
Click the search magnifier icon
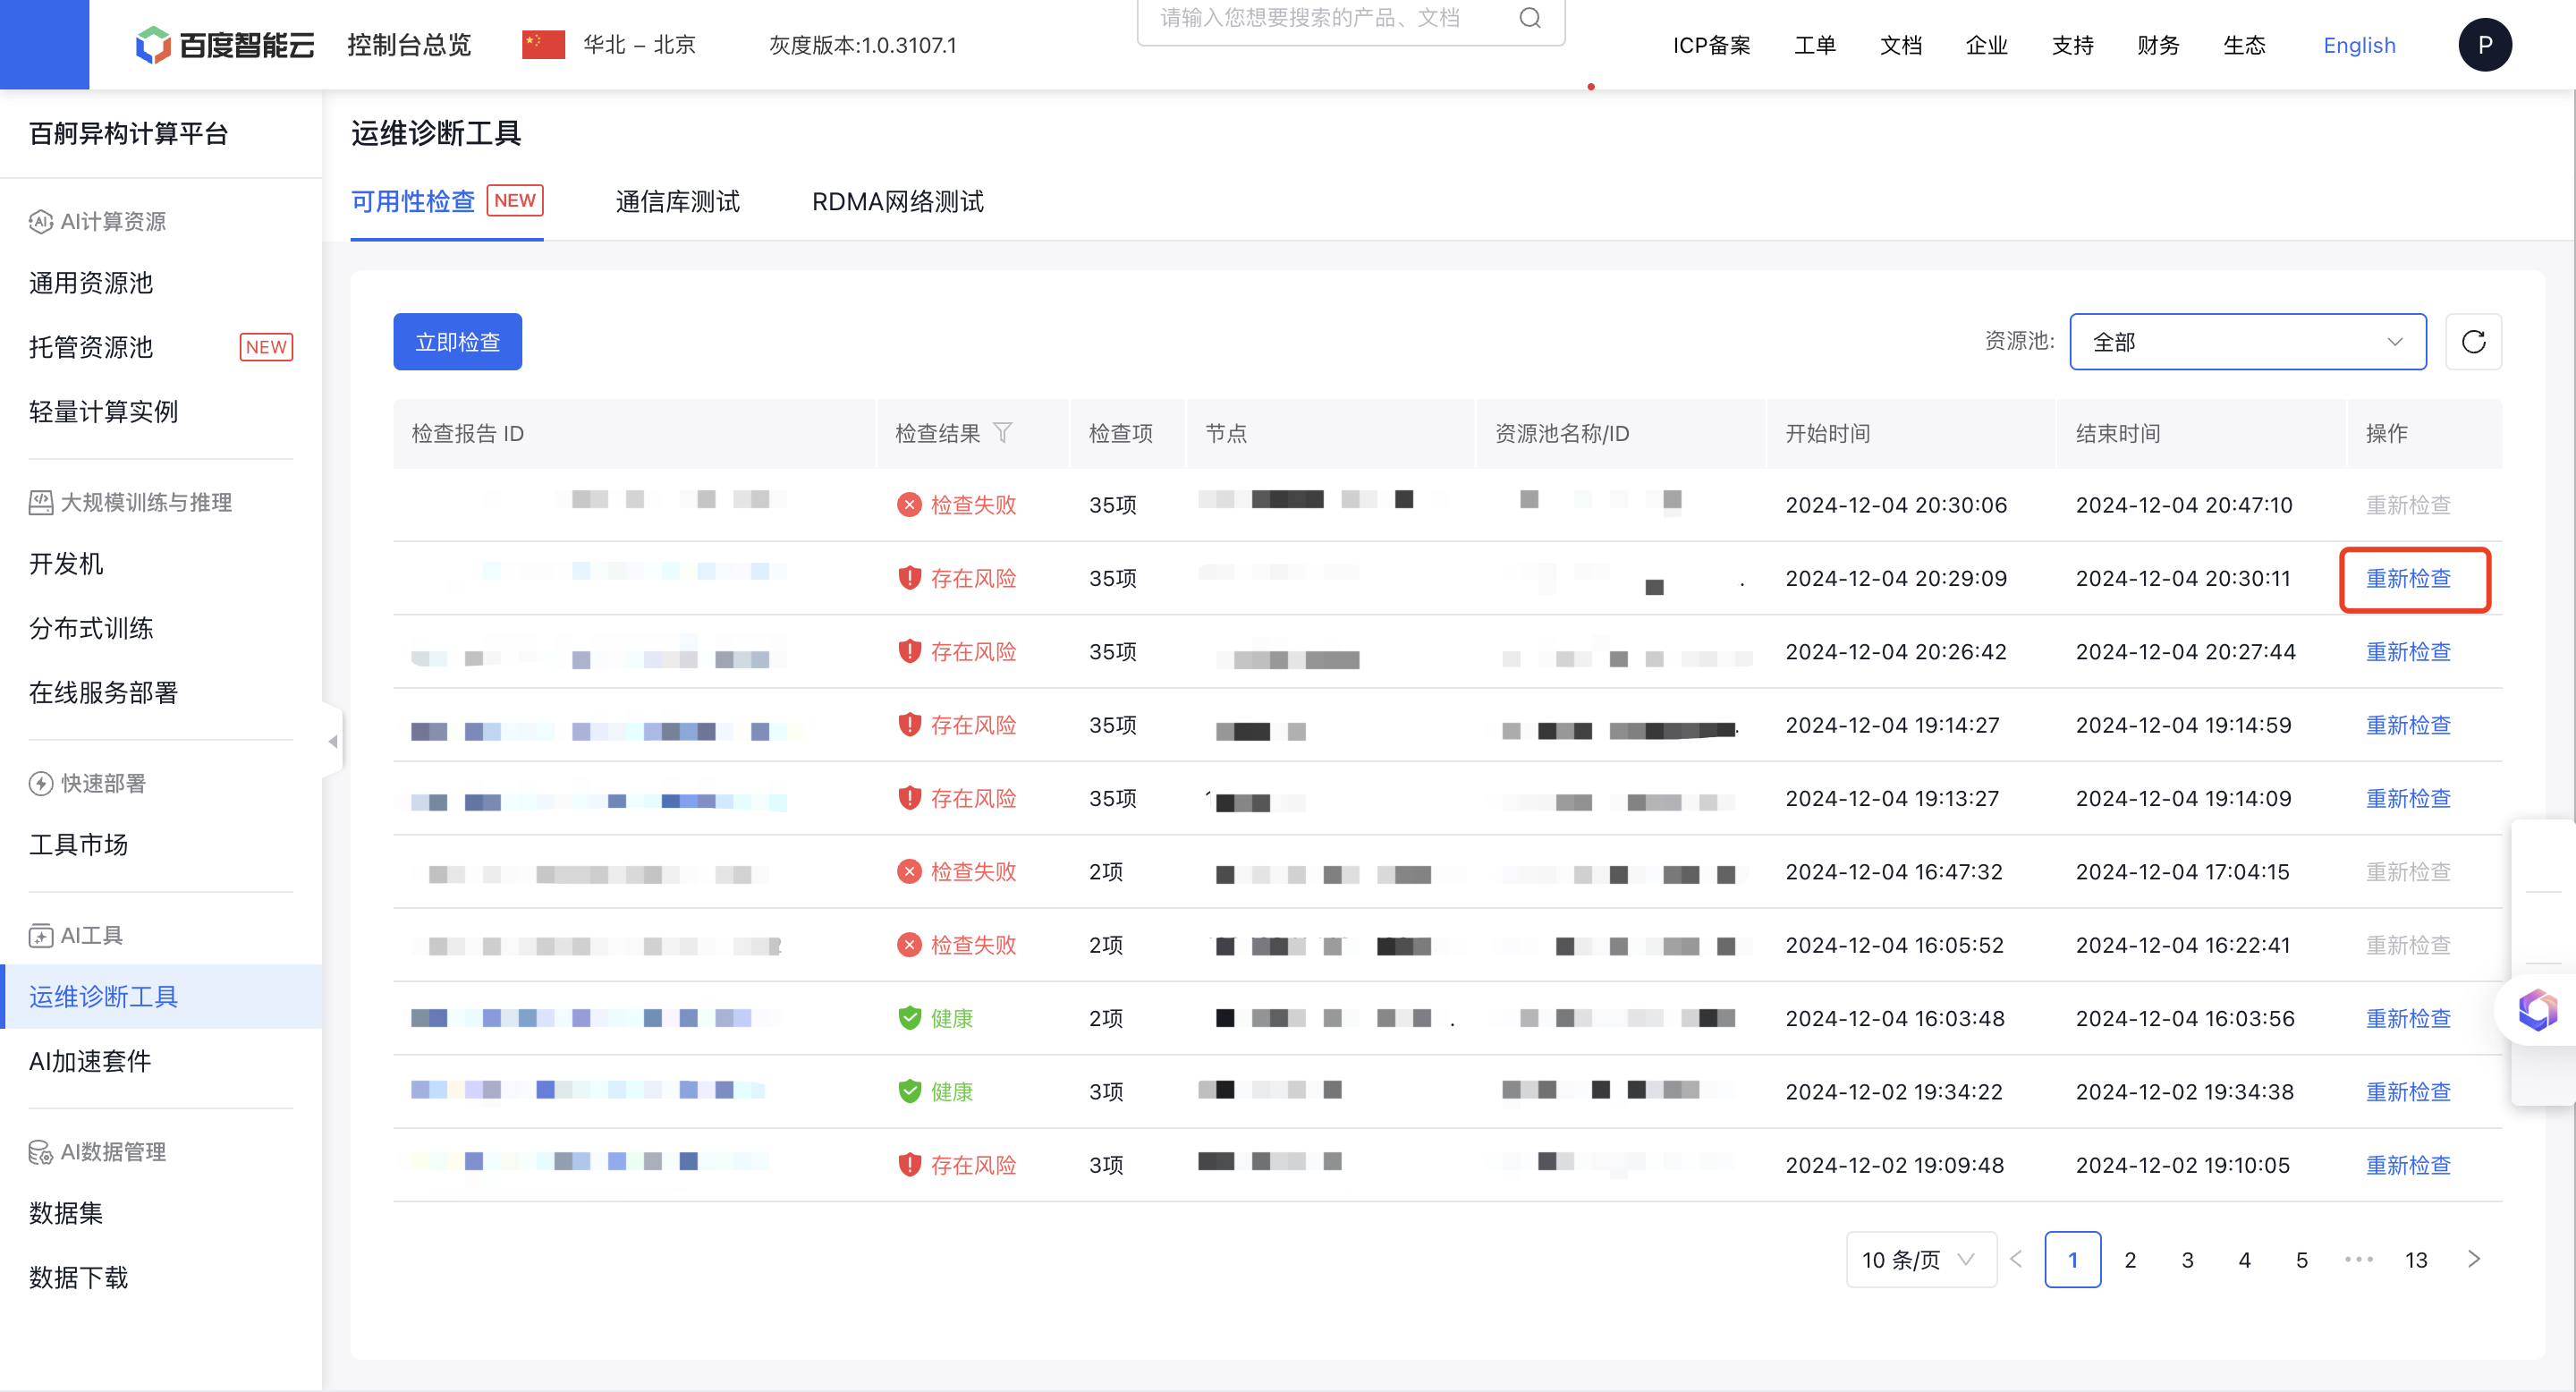1530,17
